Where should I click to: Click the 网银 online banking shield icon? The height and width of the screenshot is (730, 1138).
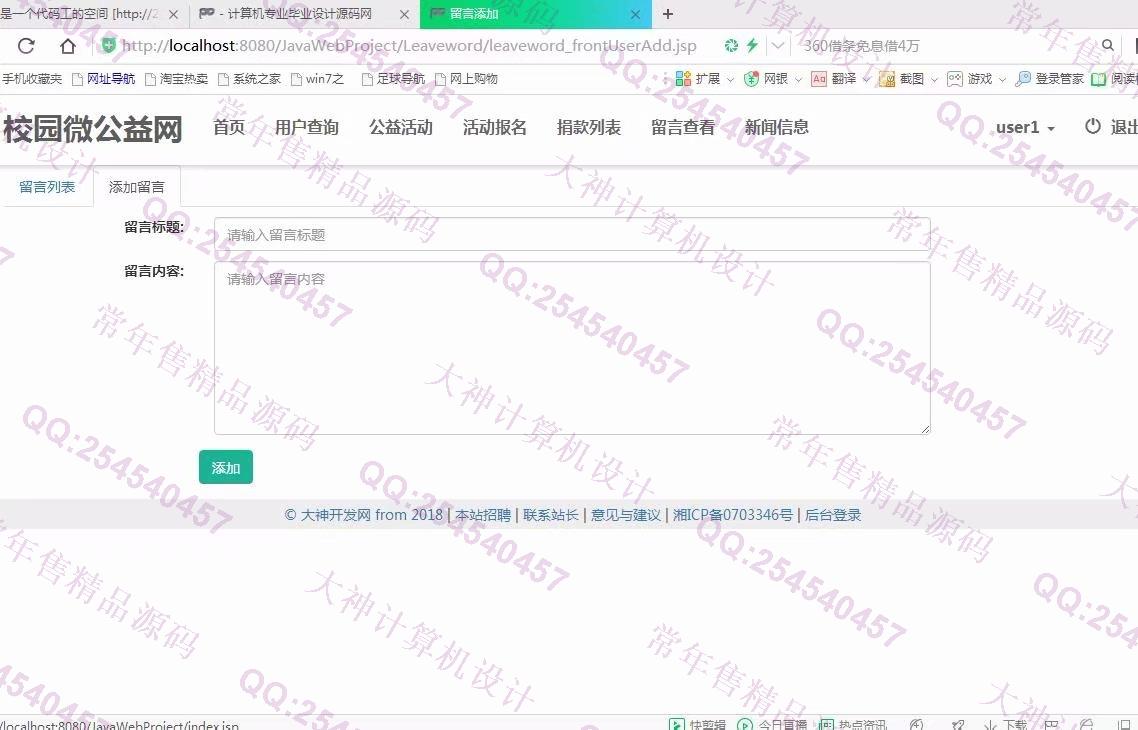pos(751,78)
